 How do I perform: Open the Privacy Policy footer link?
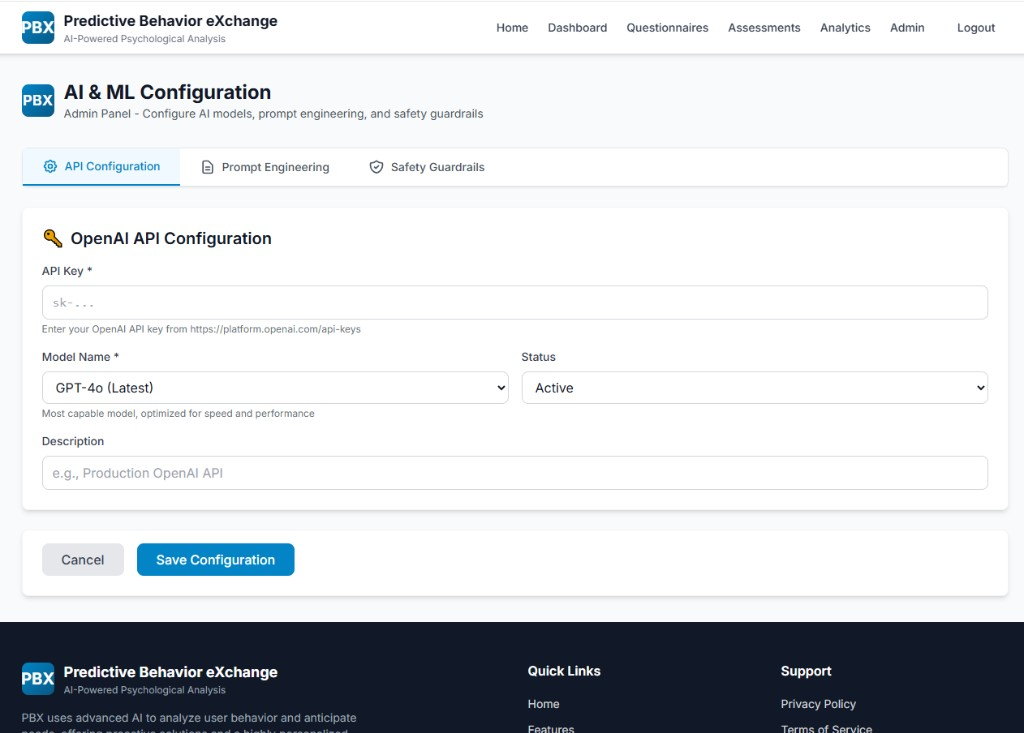pyautogui.click(x=818, y=704)
